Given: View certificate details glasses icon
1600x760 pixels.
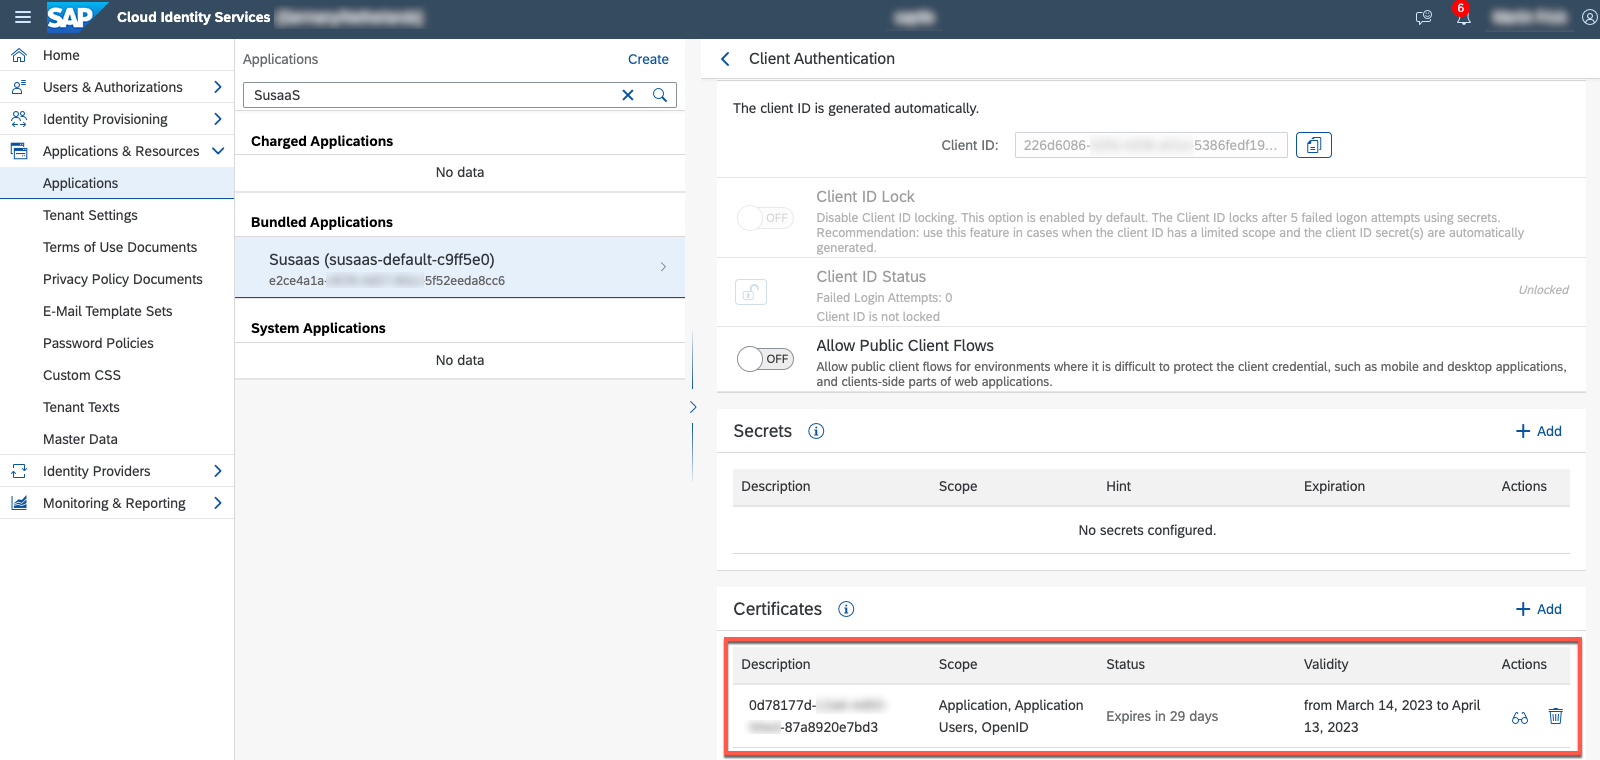Looking at the screenshot, I should click(x=1520, y=717).
